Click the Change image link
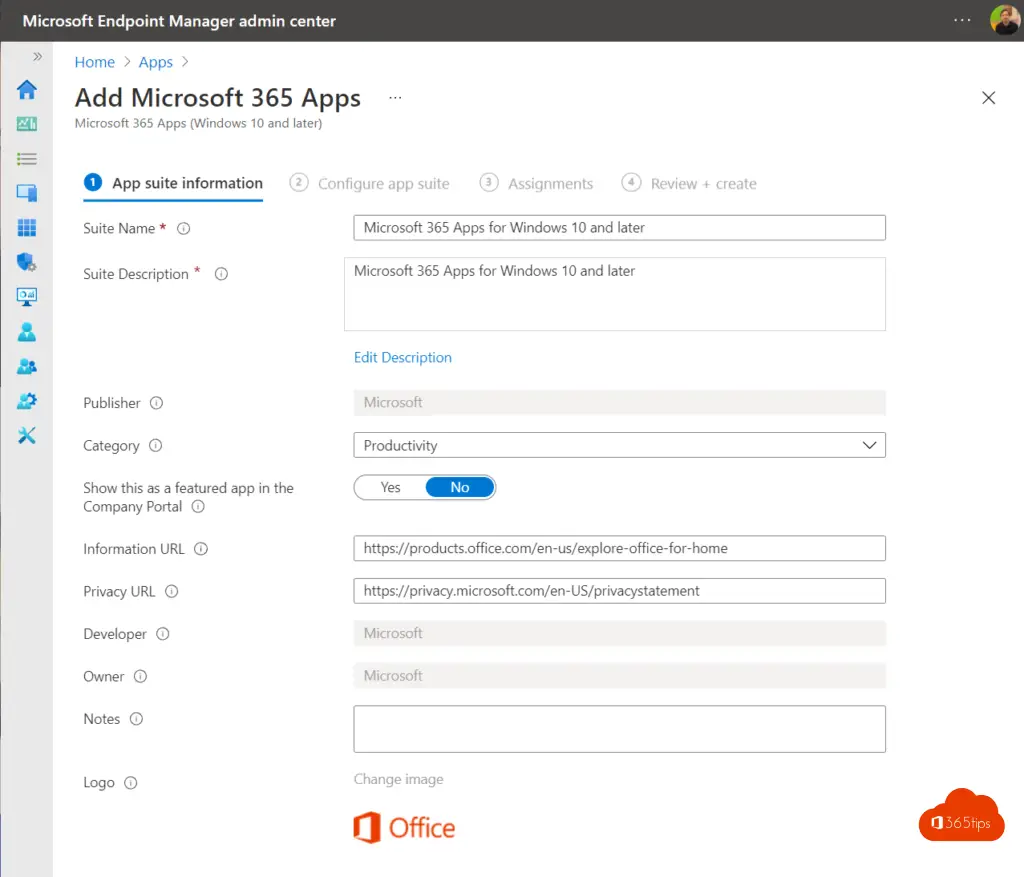The width and height of the screenshot is (1024, 877). click(x=398, y=779)
